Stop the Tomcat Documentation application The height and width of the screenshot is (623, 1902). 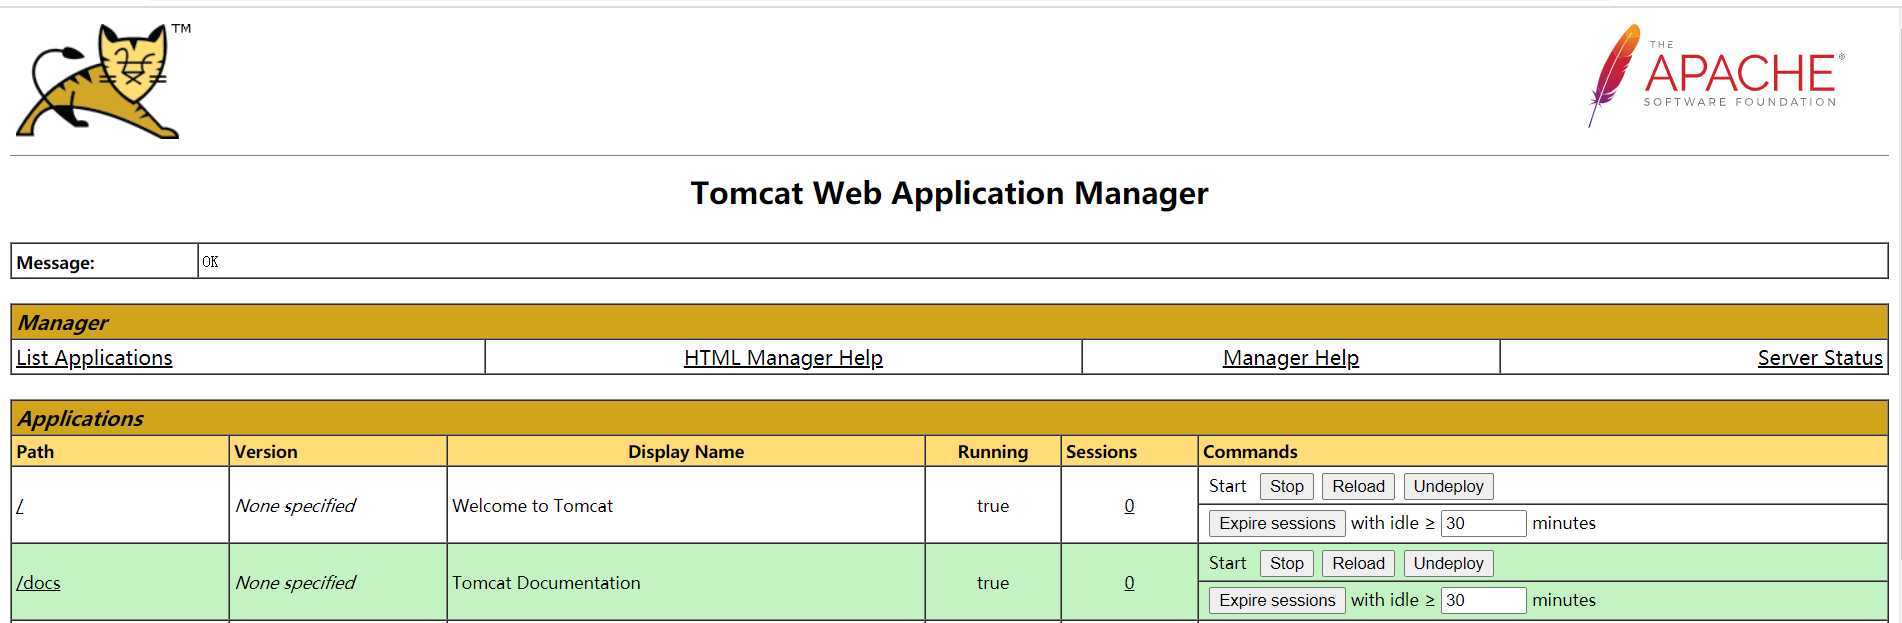[1286, 563]
